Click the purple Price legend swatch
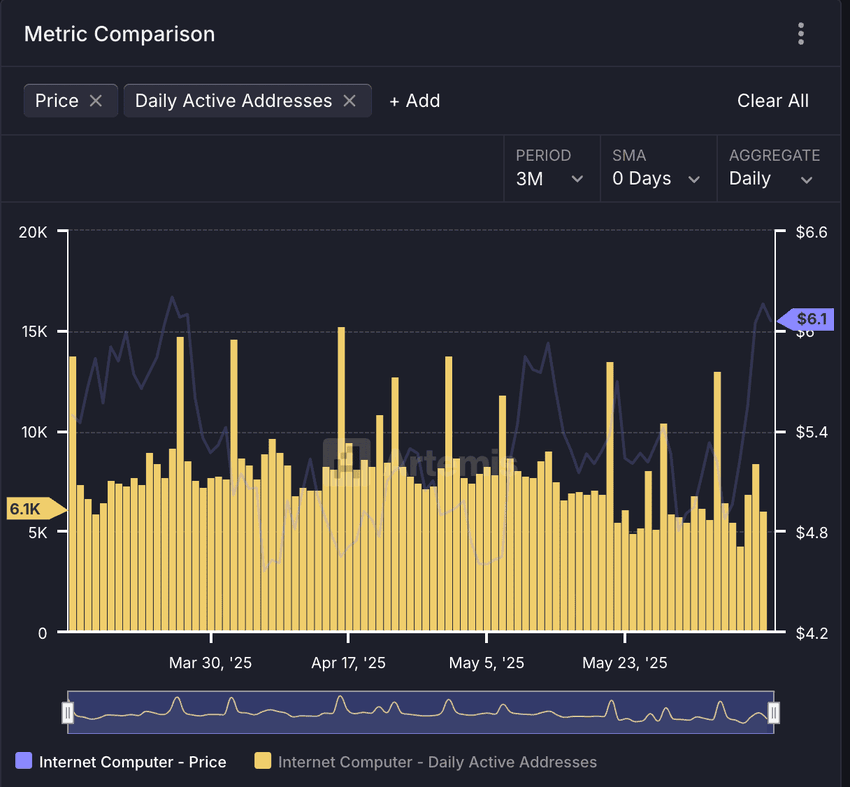Viewport: 850px width, 787px height. (x=25, y=762)
